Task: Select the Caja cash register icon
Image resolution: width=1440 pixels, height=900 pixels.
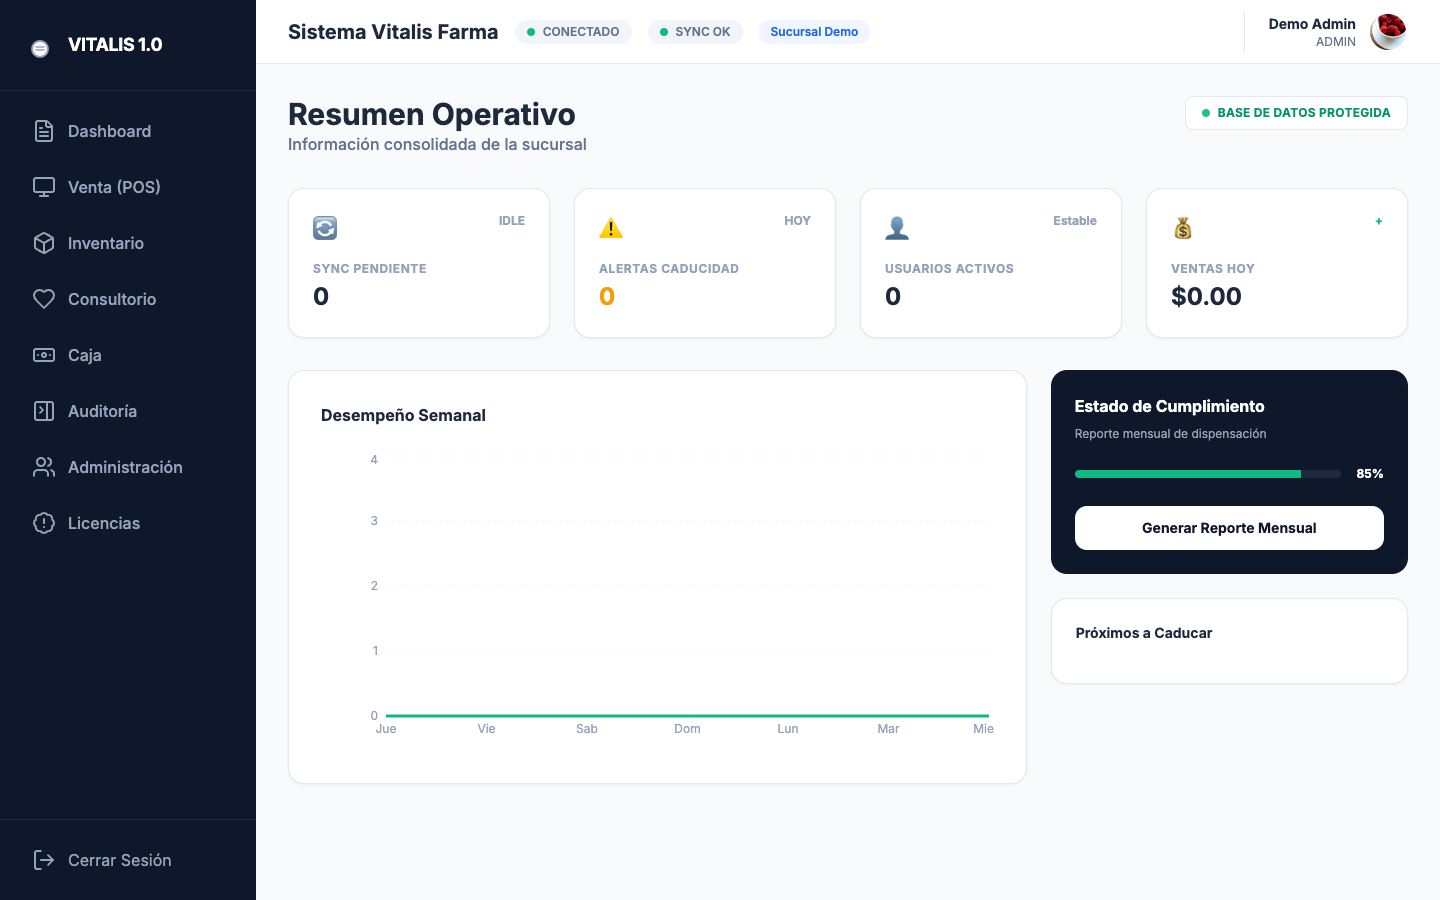Action: (43, 355)
